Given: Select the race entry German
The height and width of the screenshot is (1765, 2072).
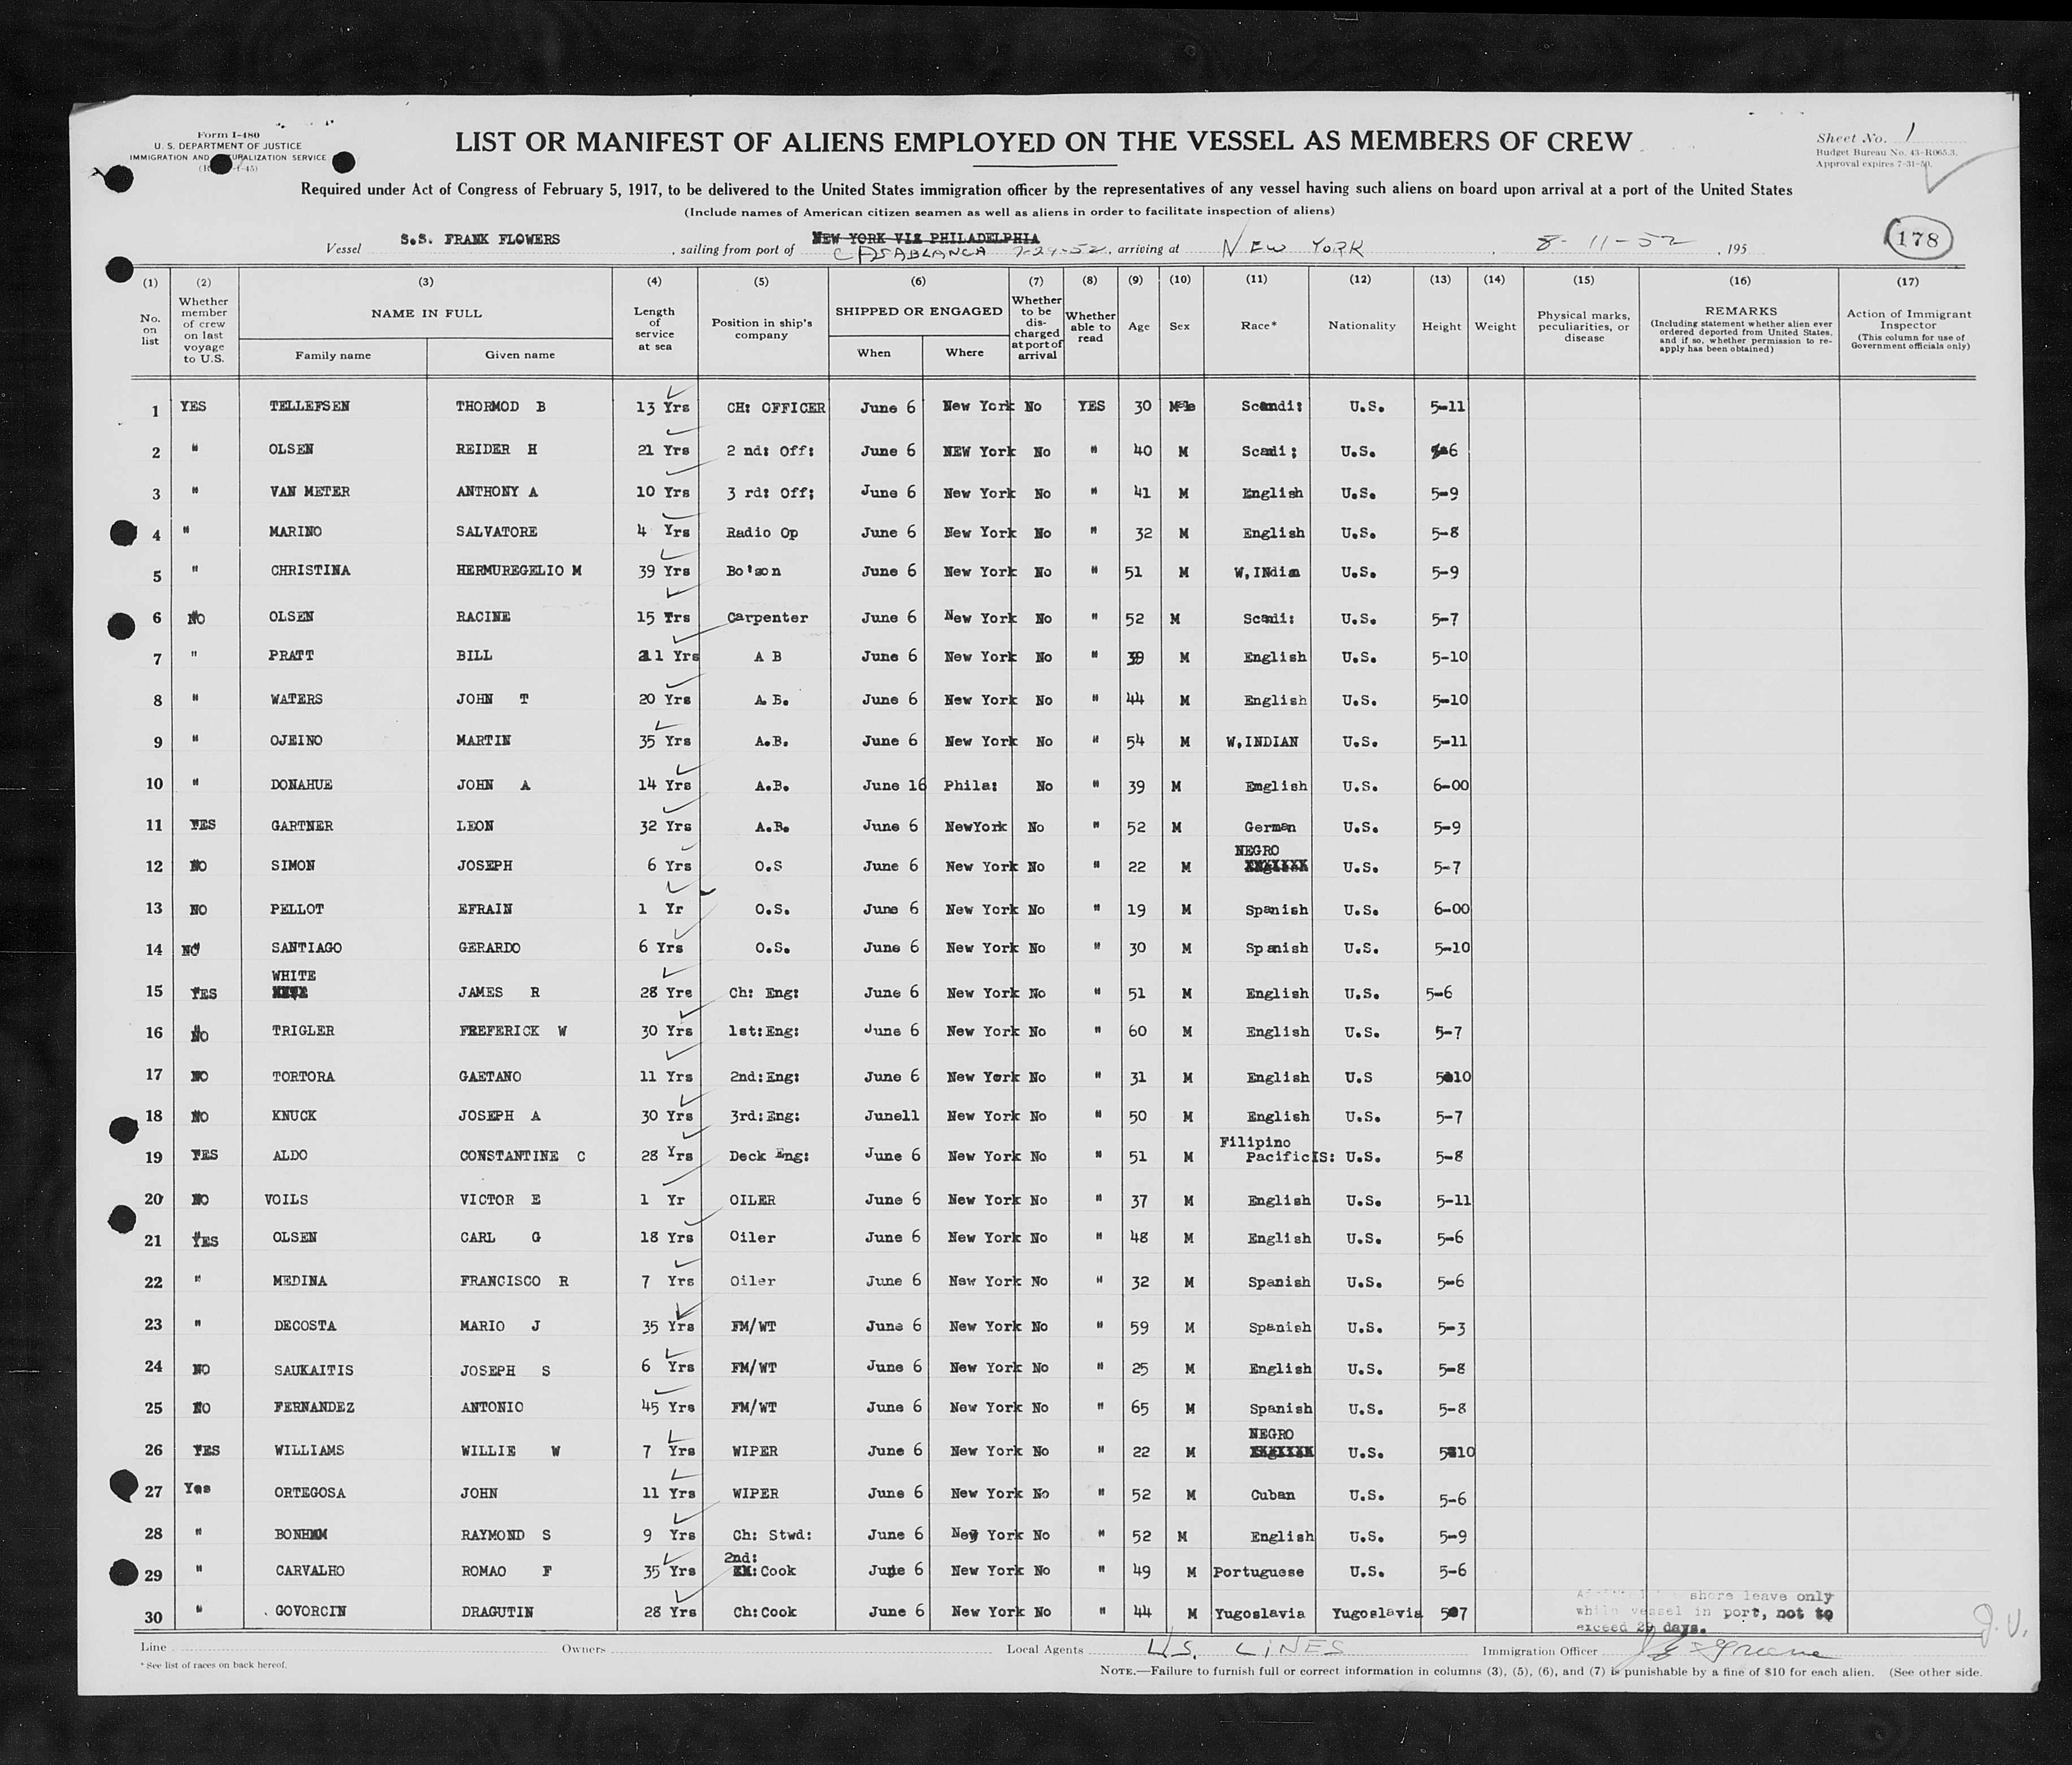Looking at the screenshot, I should point(1270,827).
